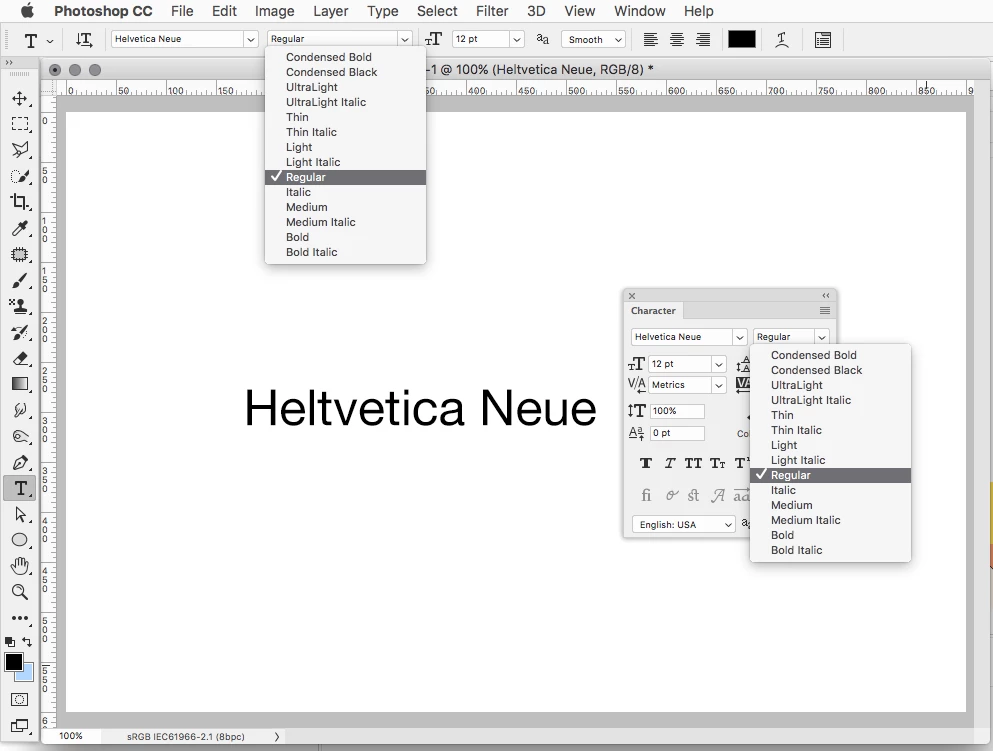Open the Edit Toolbar ellipsis
The image size is (993, 751).
pyautogui.click(x=20, y=618)
